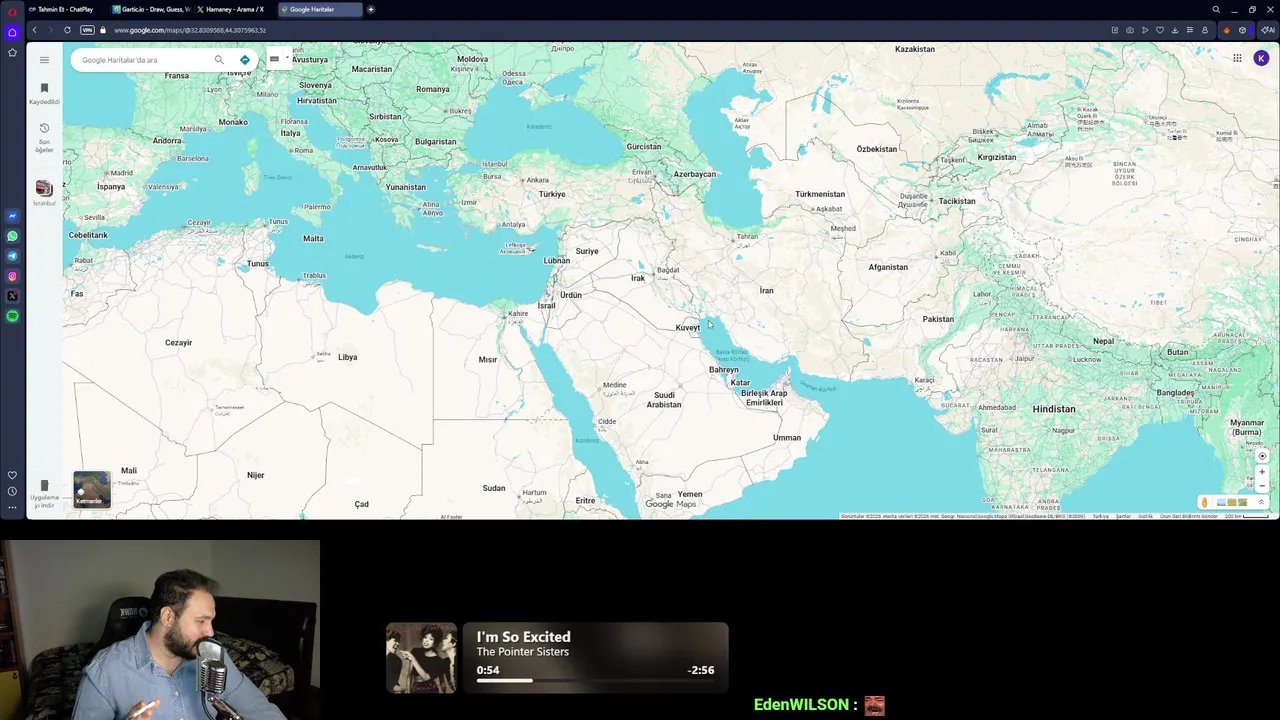Go back to previous page
Viewport: 1280px width, 720px height.
[34, 30]
